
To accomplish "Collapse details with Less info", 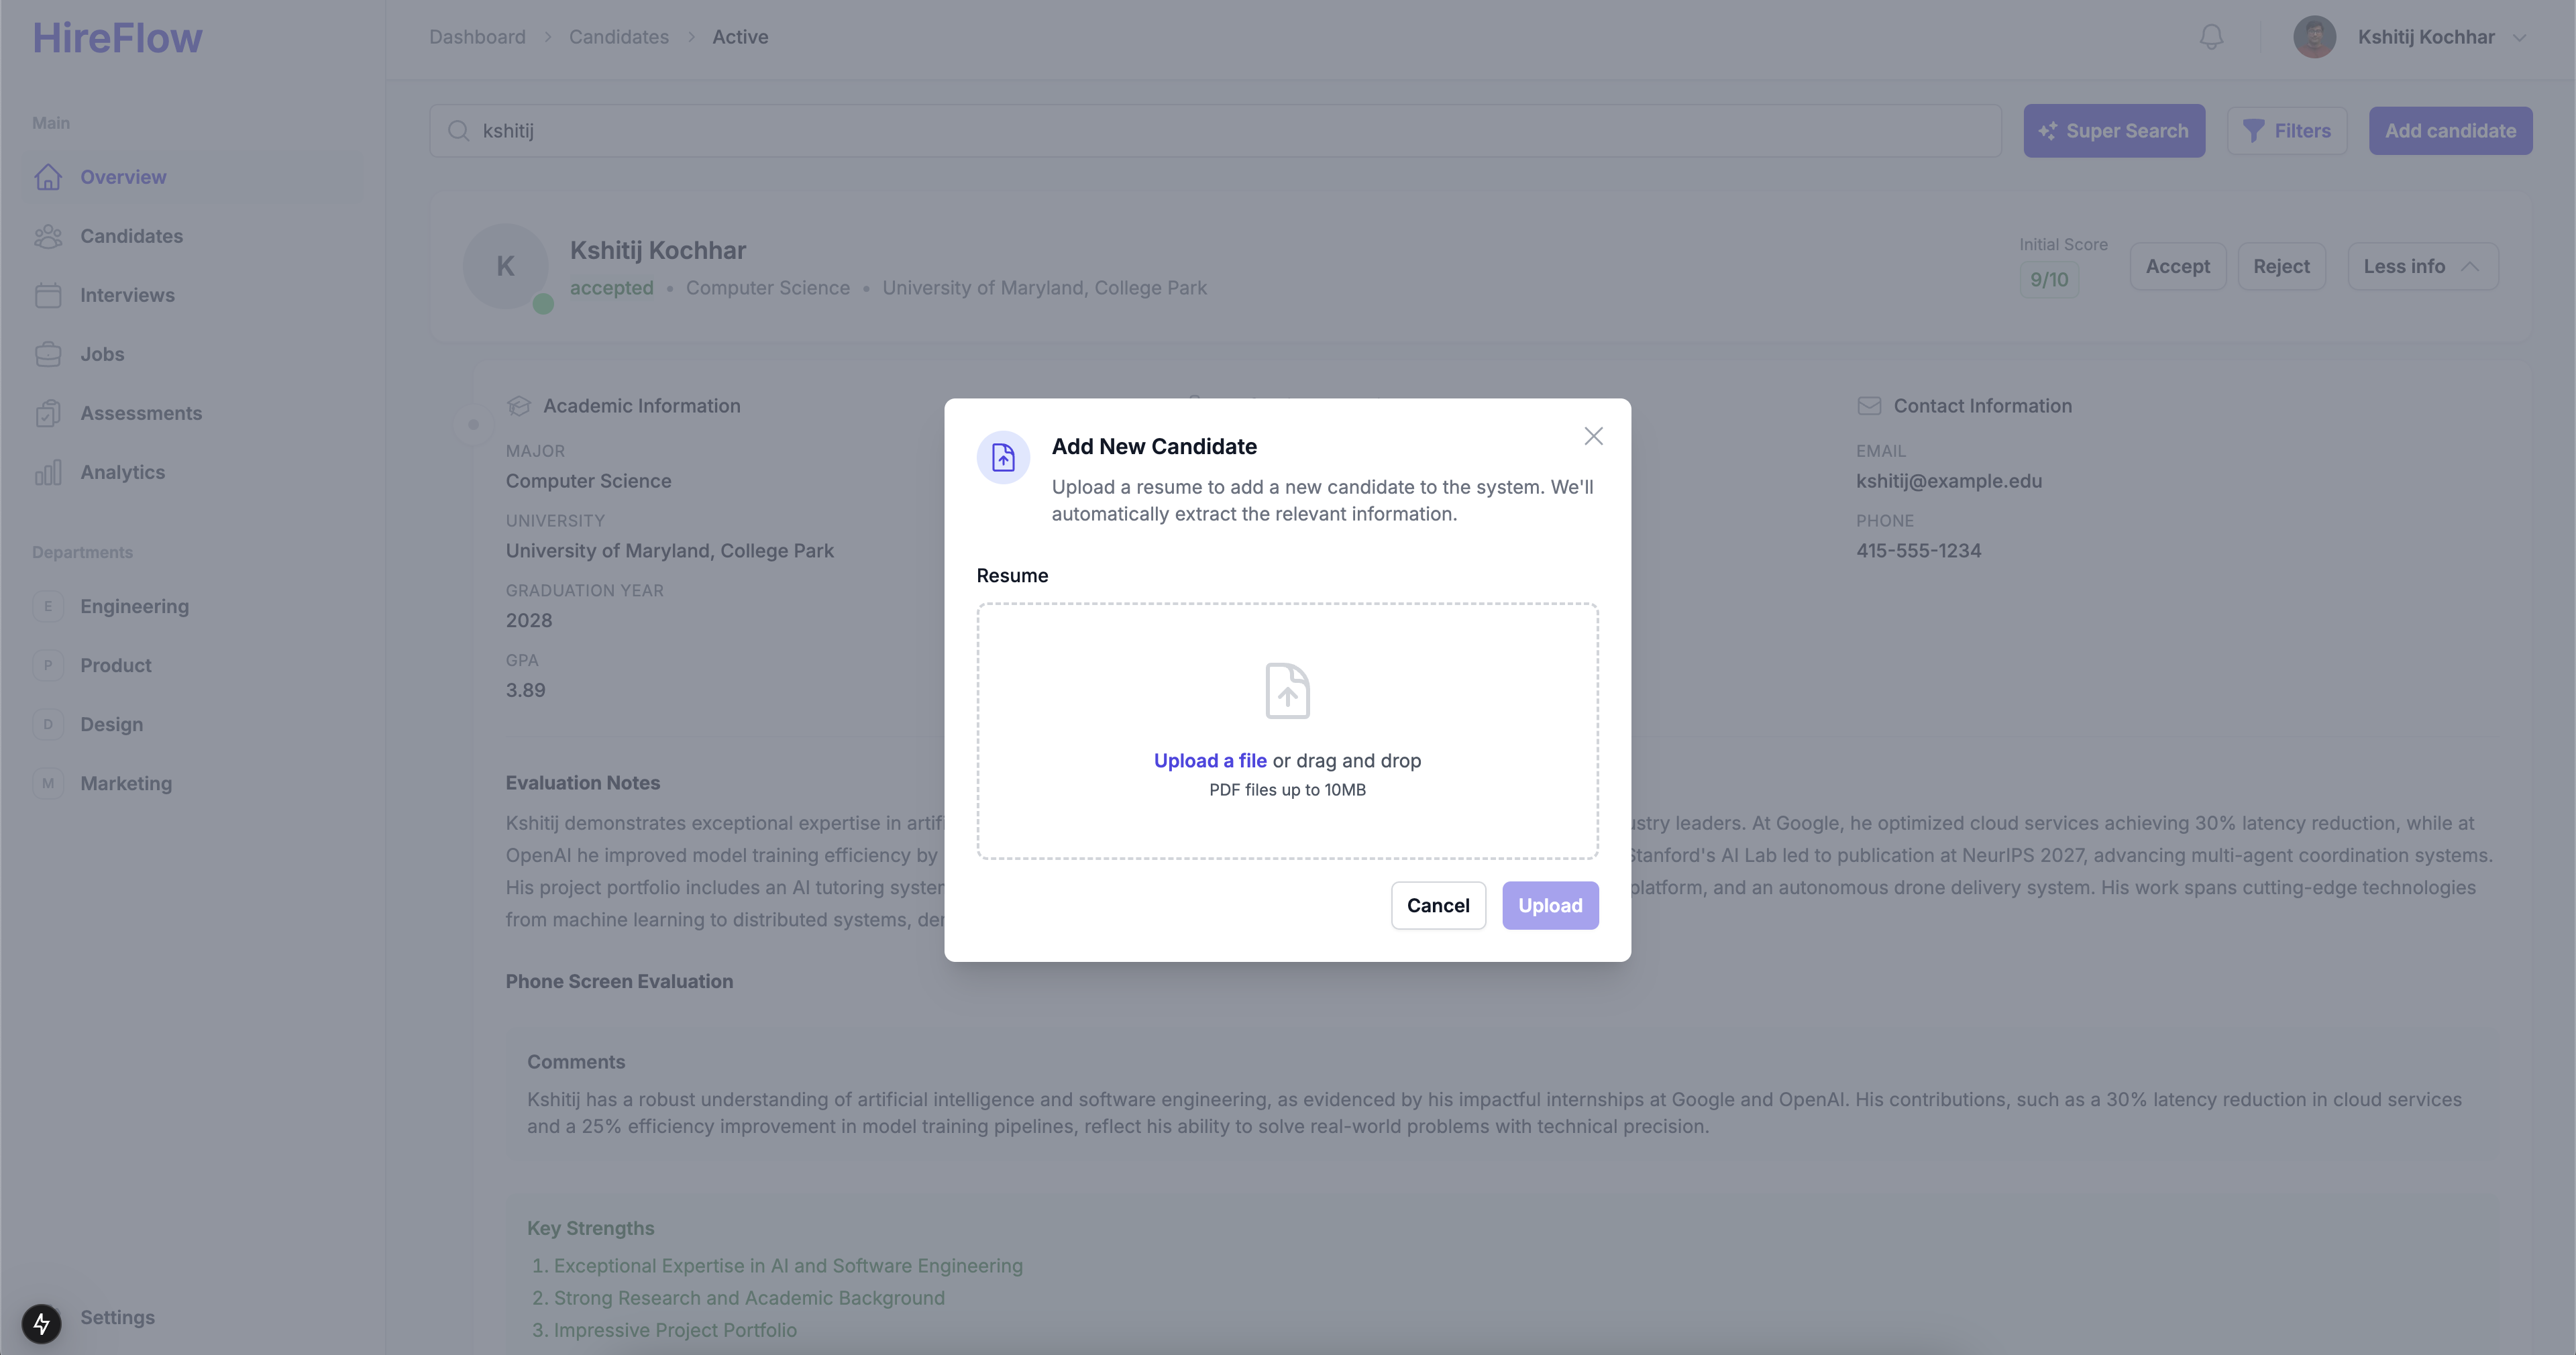I will pyautogui.click(x=2421, y=267).
